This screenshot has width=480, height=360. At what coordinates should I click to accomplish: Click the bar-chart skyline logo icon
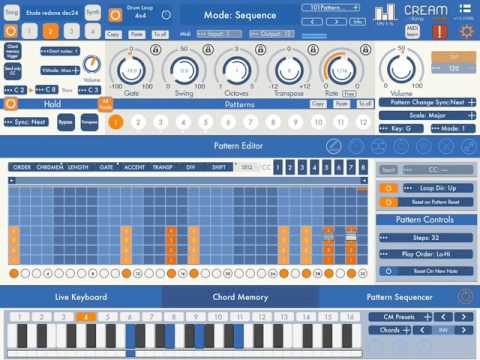(385, 13)
